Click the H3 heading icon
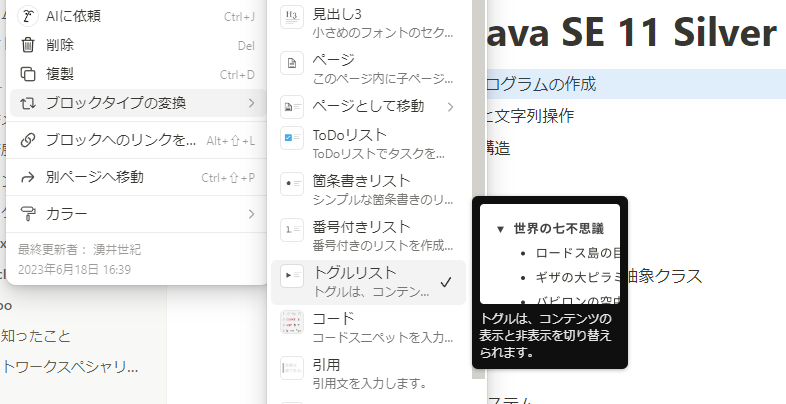The width and height of the screenshot is (786, 404). click(292, 17)
